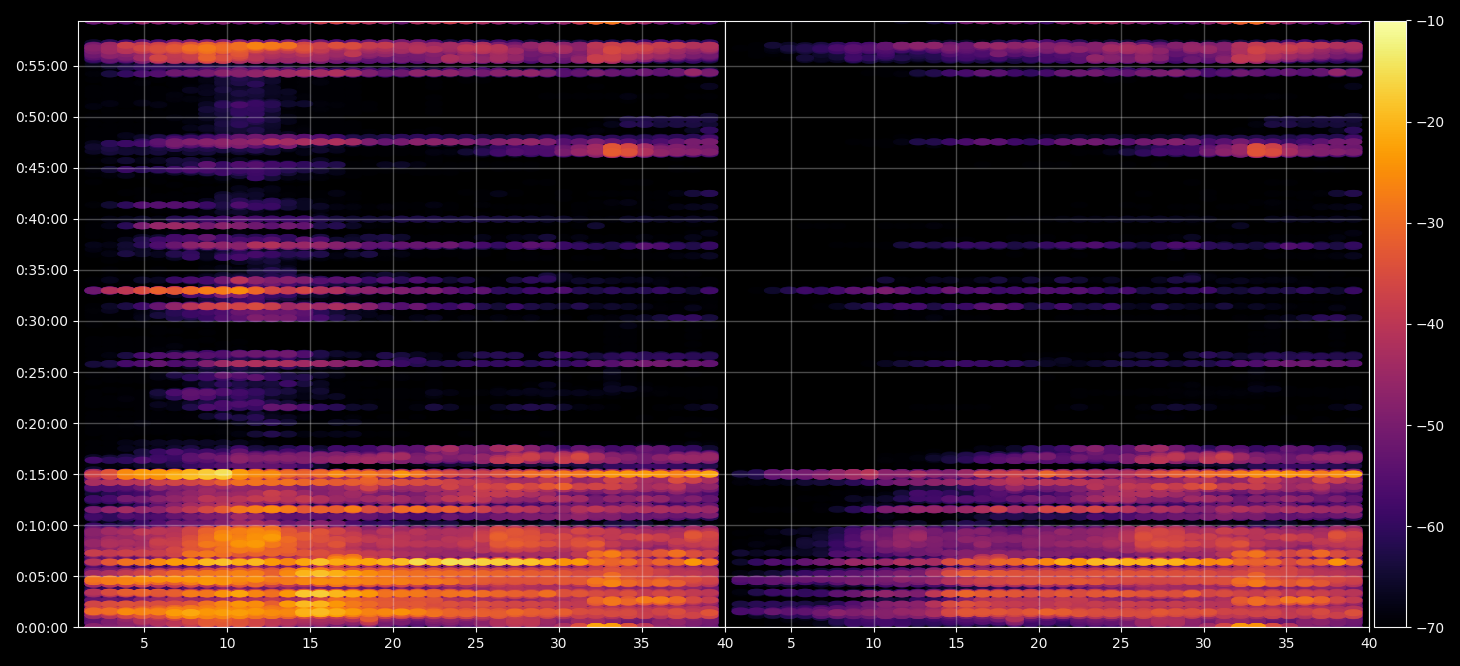Click x-axis tick 35 of the right heatmap
The height and width of the screenshot is (666, 1460).
[x=1287, y=643]
